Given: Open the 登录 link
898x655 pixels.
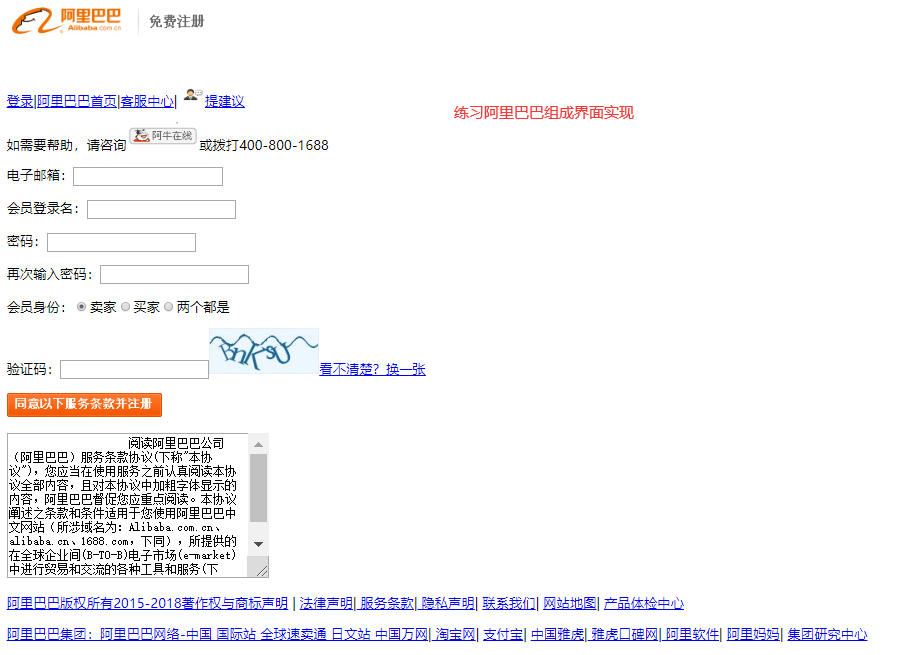Looking at the screenshot, I should [18, 101].
